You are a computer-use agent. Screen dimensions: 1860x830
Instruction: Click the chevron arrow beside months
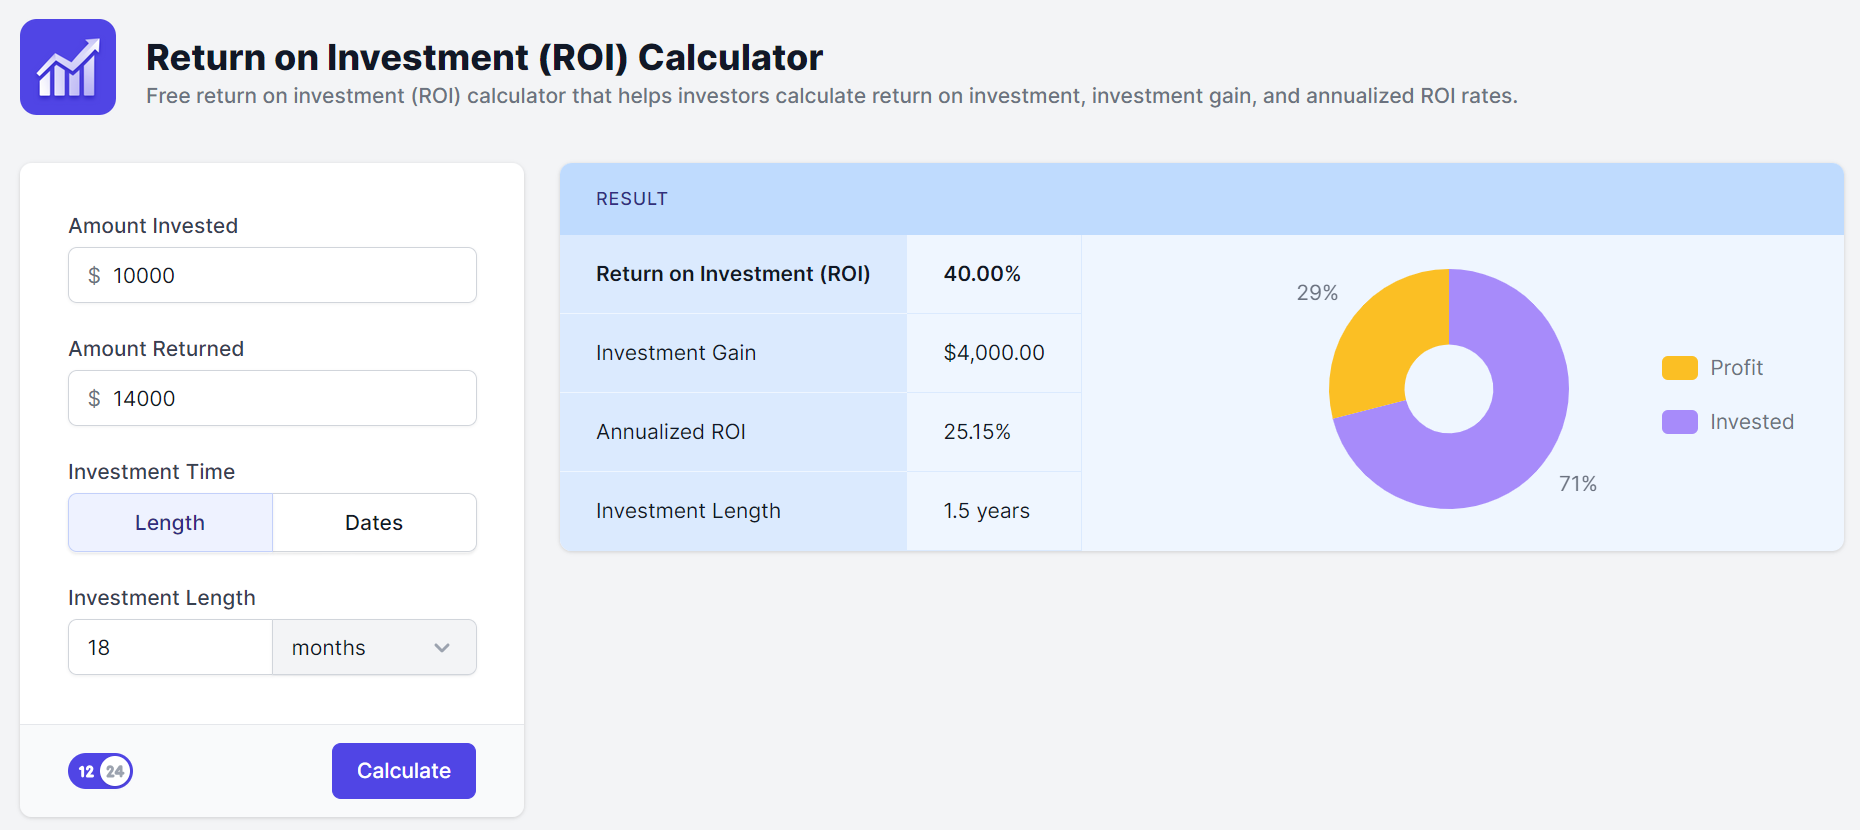(442, 648)
